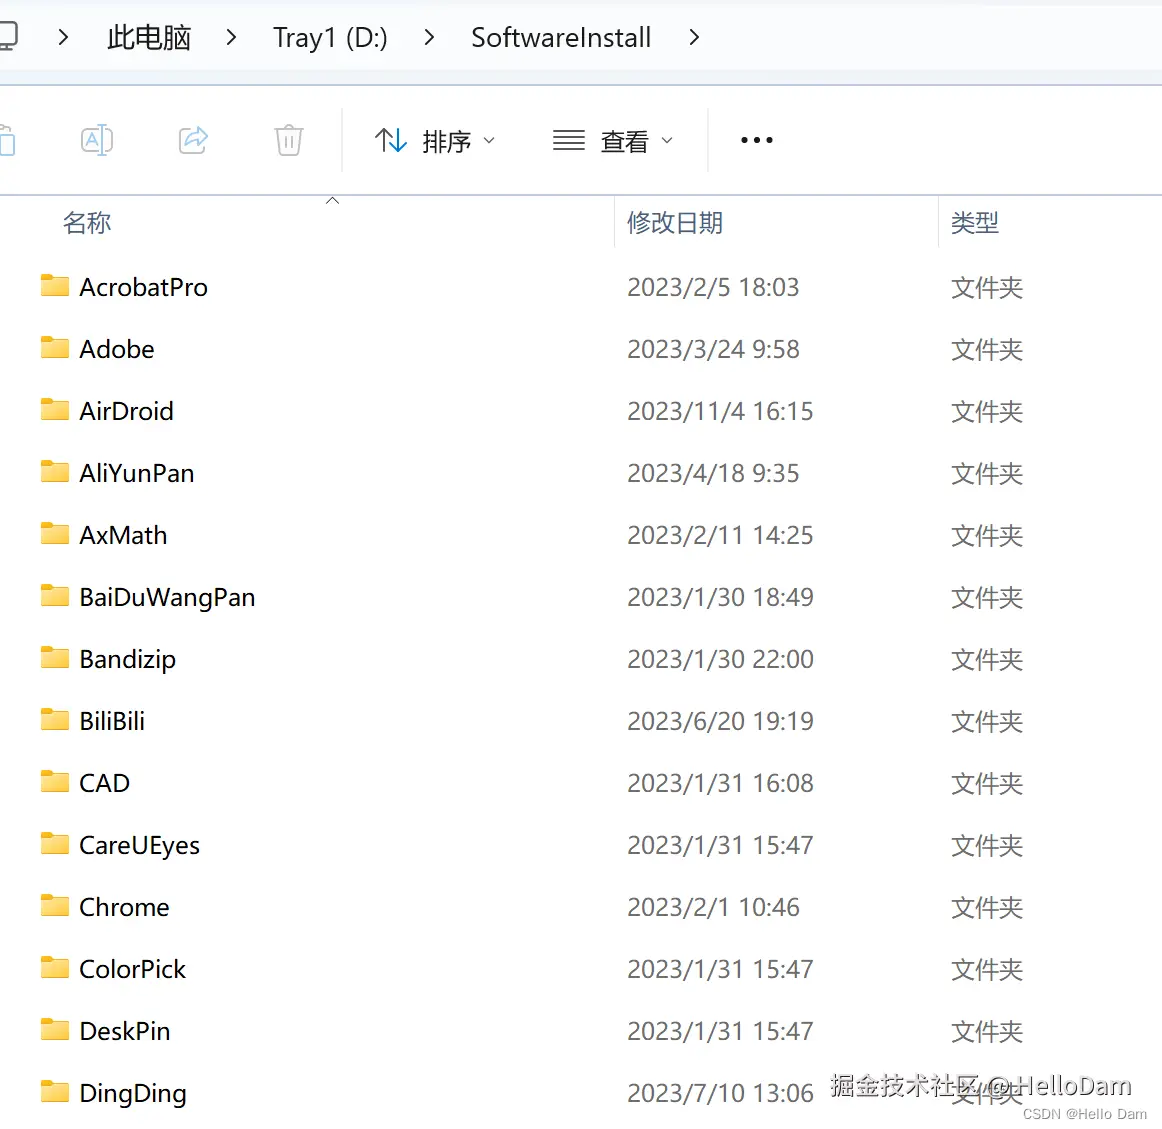The height and width of the screenshot is (1129, 1162).
Task: Click 文件夹 type in Adobe row
Action: click(987, 350)
